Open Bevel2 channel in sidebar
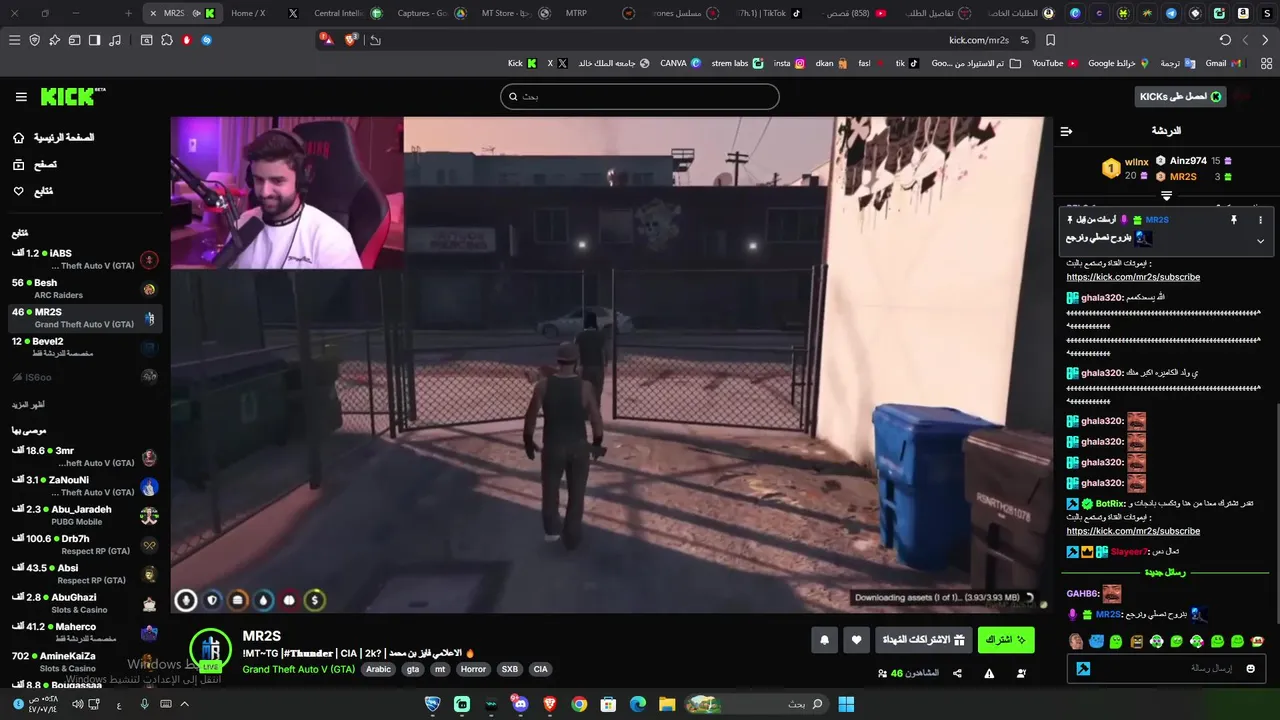 click(x=84, y=347)
